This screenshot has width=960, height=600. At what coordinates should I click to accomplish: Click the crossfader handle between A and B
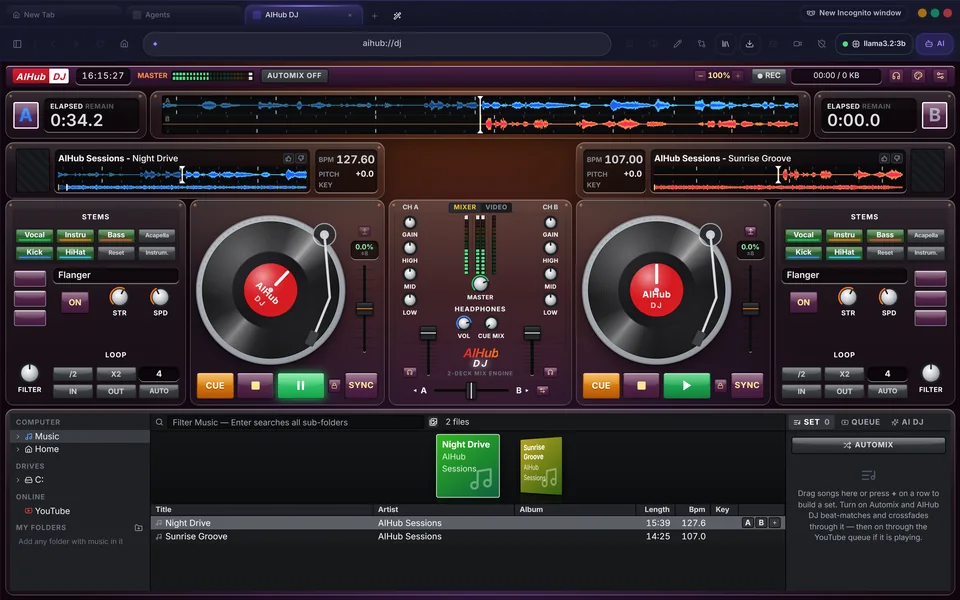(x=470, y=391)
